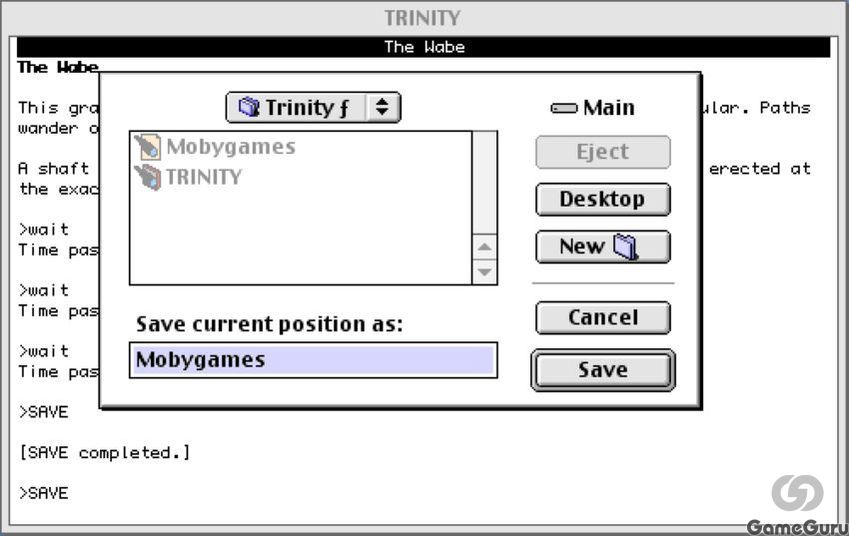Viewport: 849px width, 536px height.
Task: Cancel the save dialog
Action: click(x=603, y=318)
